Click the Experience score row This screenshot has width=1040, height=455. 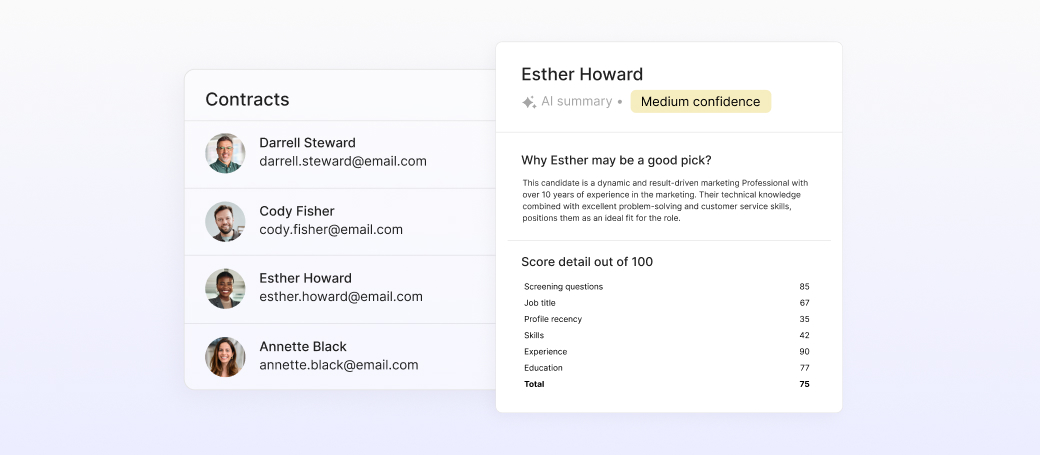pos(667,352)
